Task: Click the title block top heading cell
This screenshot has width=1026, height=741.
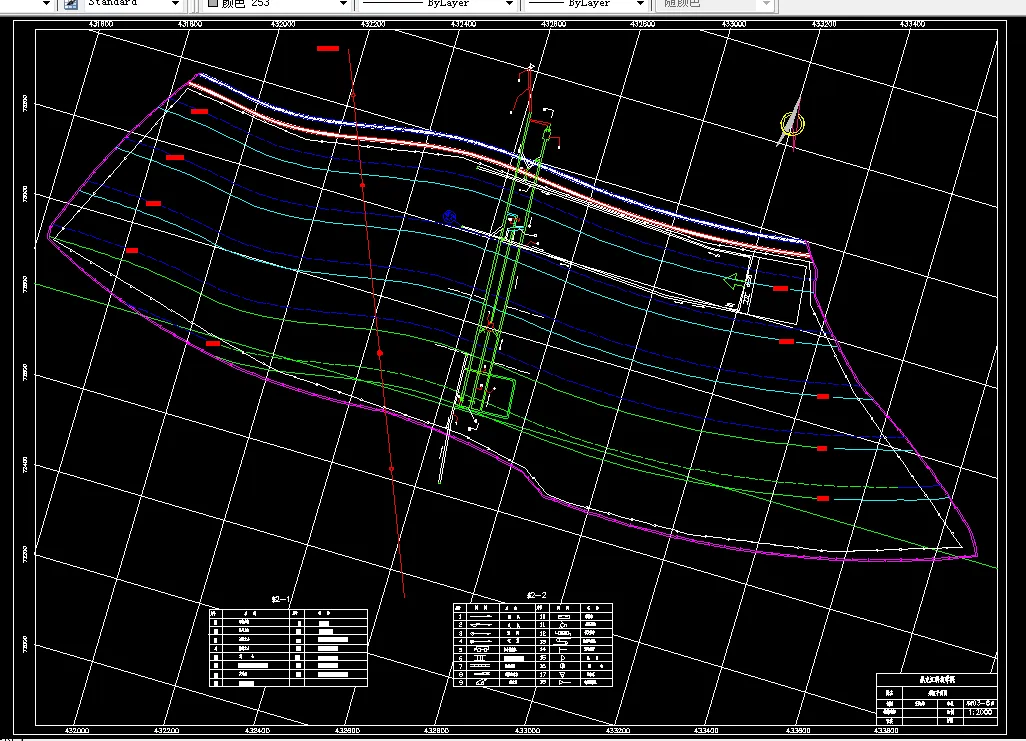Action: coord(936,680)
